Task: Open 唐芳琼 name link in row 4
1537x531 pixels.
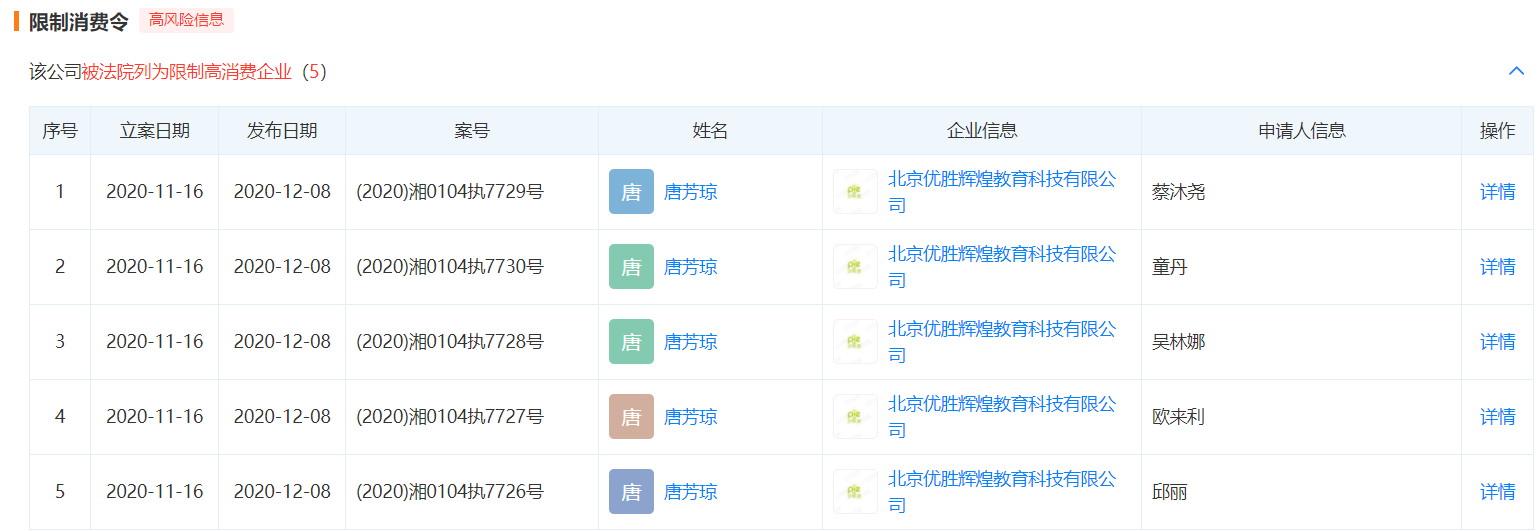Action: coord(690,417)
